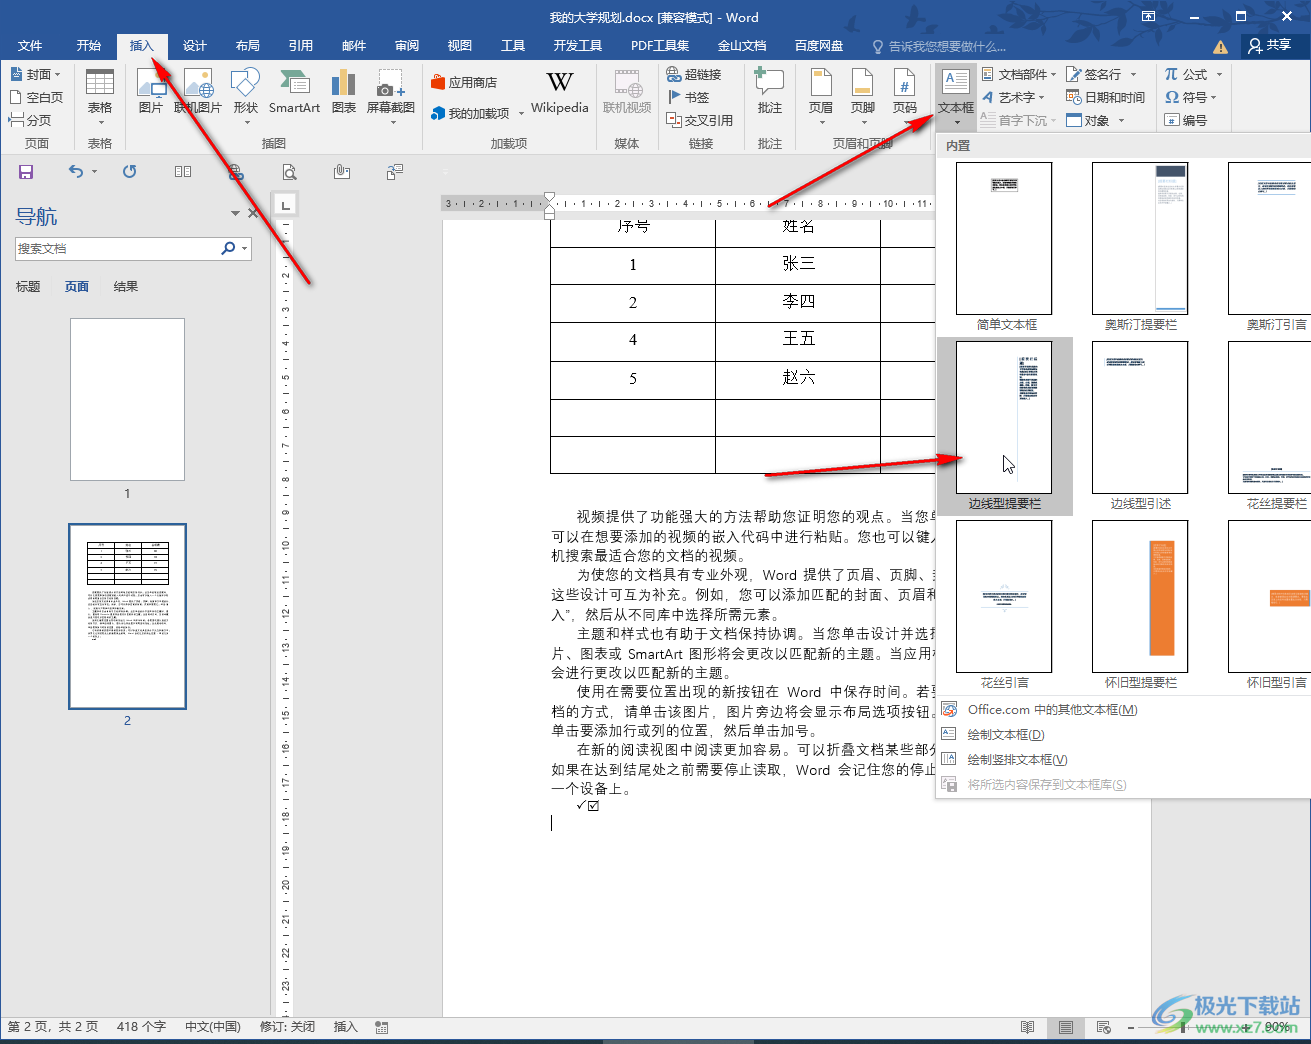Viewport: 1311px width, 1044px height.
Task: Insert a table from the ribbon
Action: click(x=100, y=96)
